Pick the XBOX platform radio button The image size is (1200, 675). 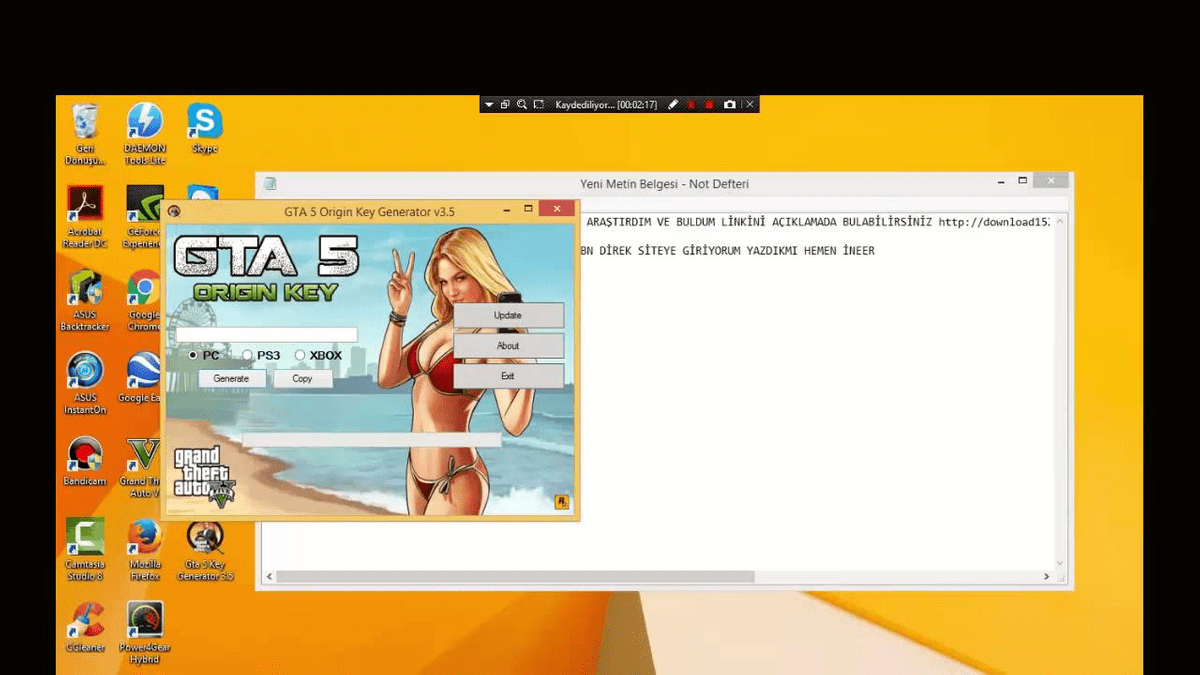300,355
